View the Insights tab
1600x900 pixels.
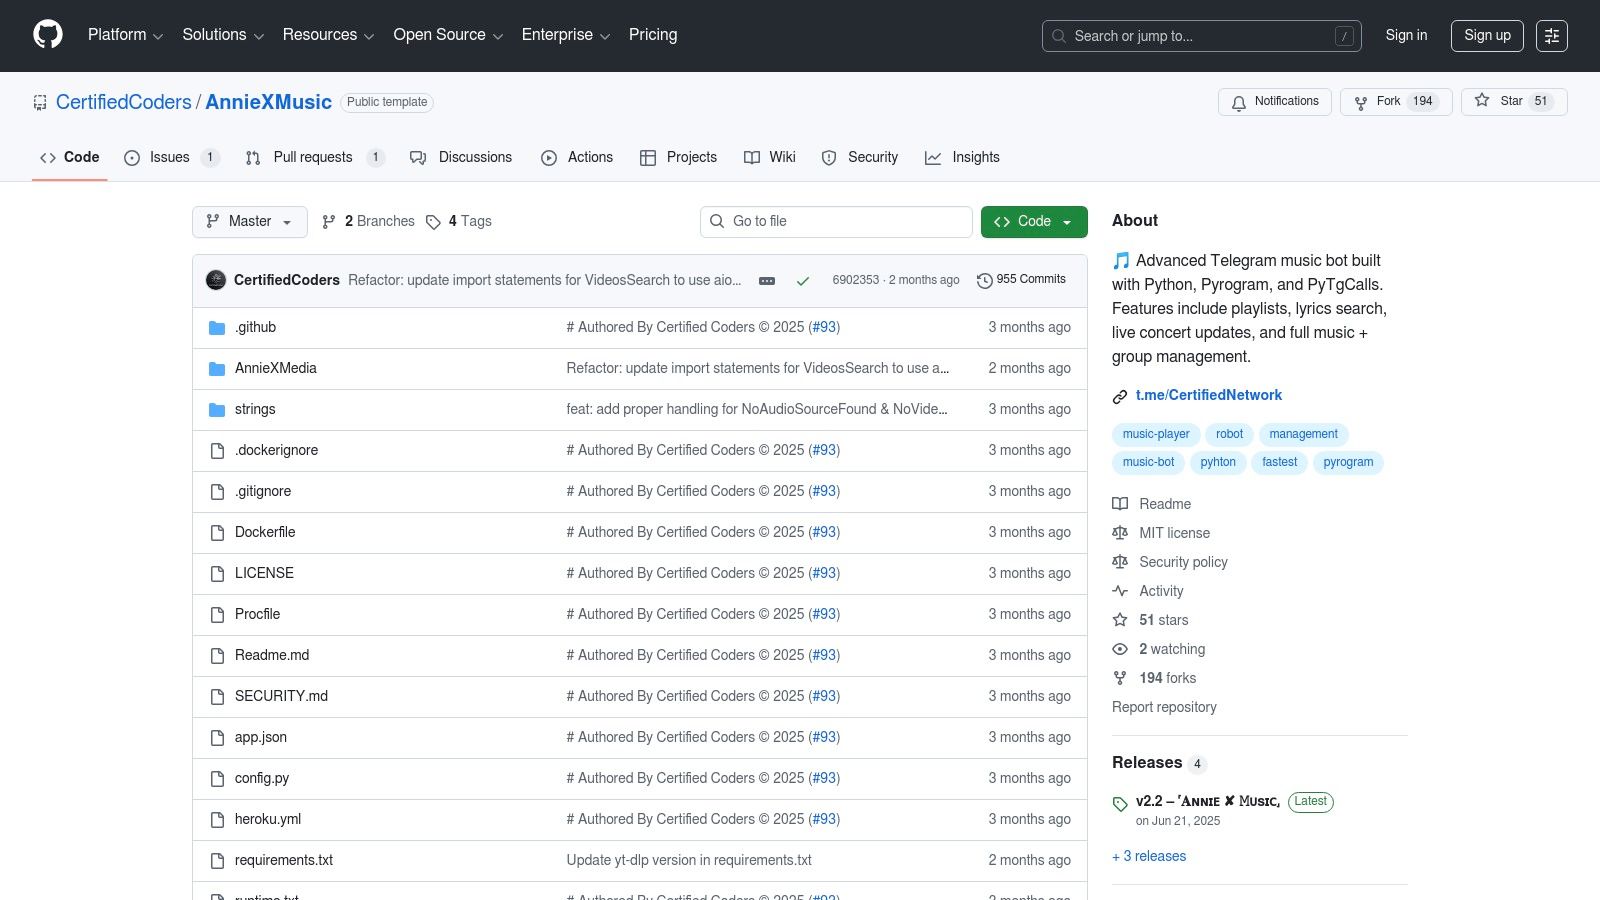[x=962, y=158]
